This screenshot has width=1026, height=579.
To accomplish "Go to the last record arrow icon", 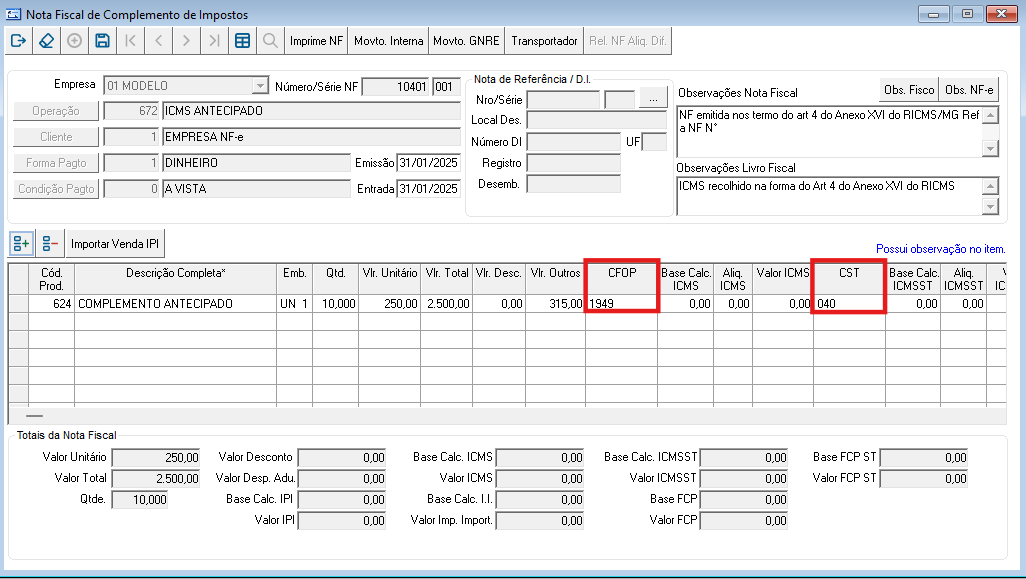I will coord(214,41).
